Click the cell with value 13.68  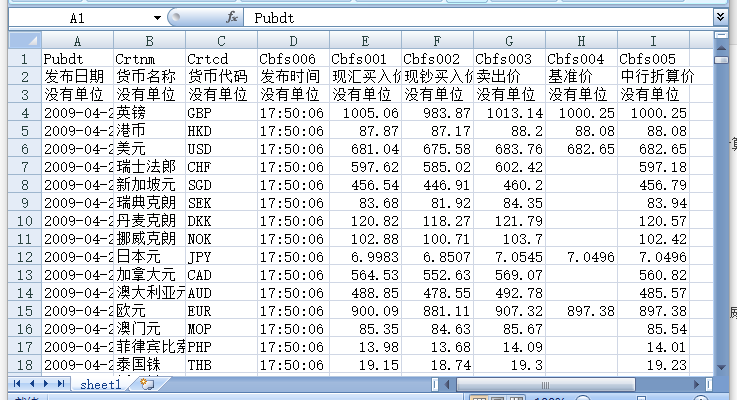(437, 347)
